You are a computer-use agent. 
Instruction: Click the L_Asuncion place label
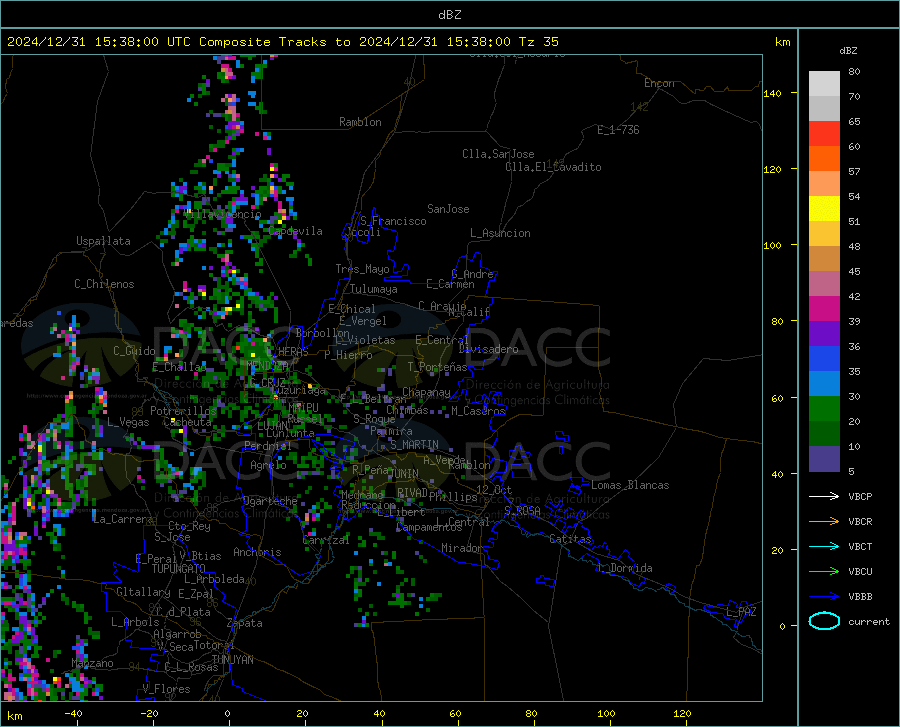(x=500, y=233)
